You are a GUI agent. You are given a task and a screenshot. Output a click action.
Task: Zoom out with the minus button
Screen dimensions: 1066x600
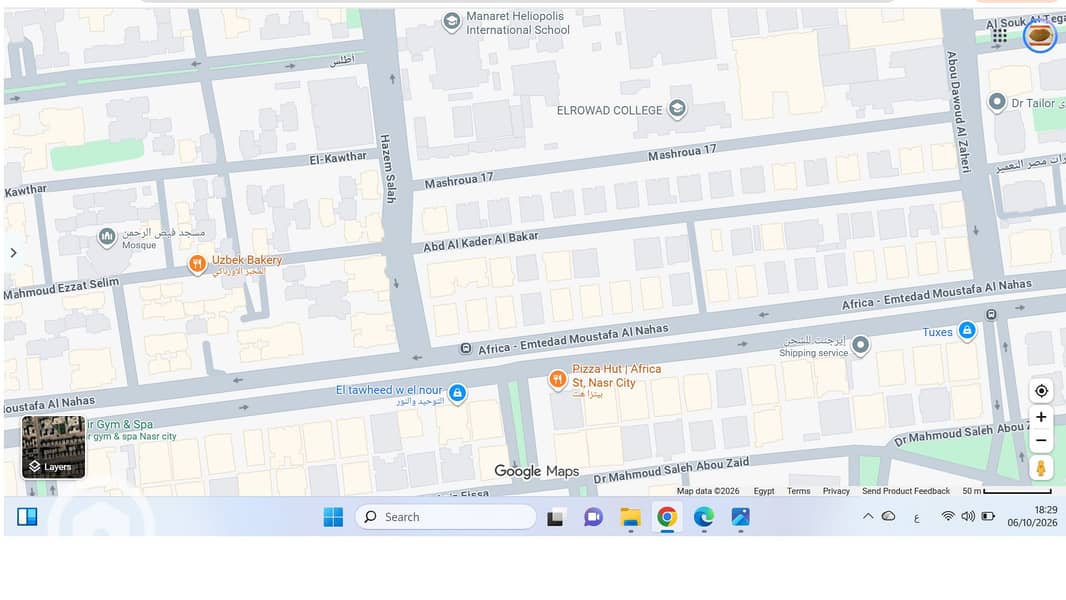point(1041,440)
